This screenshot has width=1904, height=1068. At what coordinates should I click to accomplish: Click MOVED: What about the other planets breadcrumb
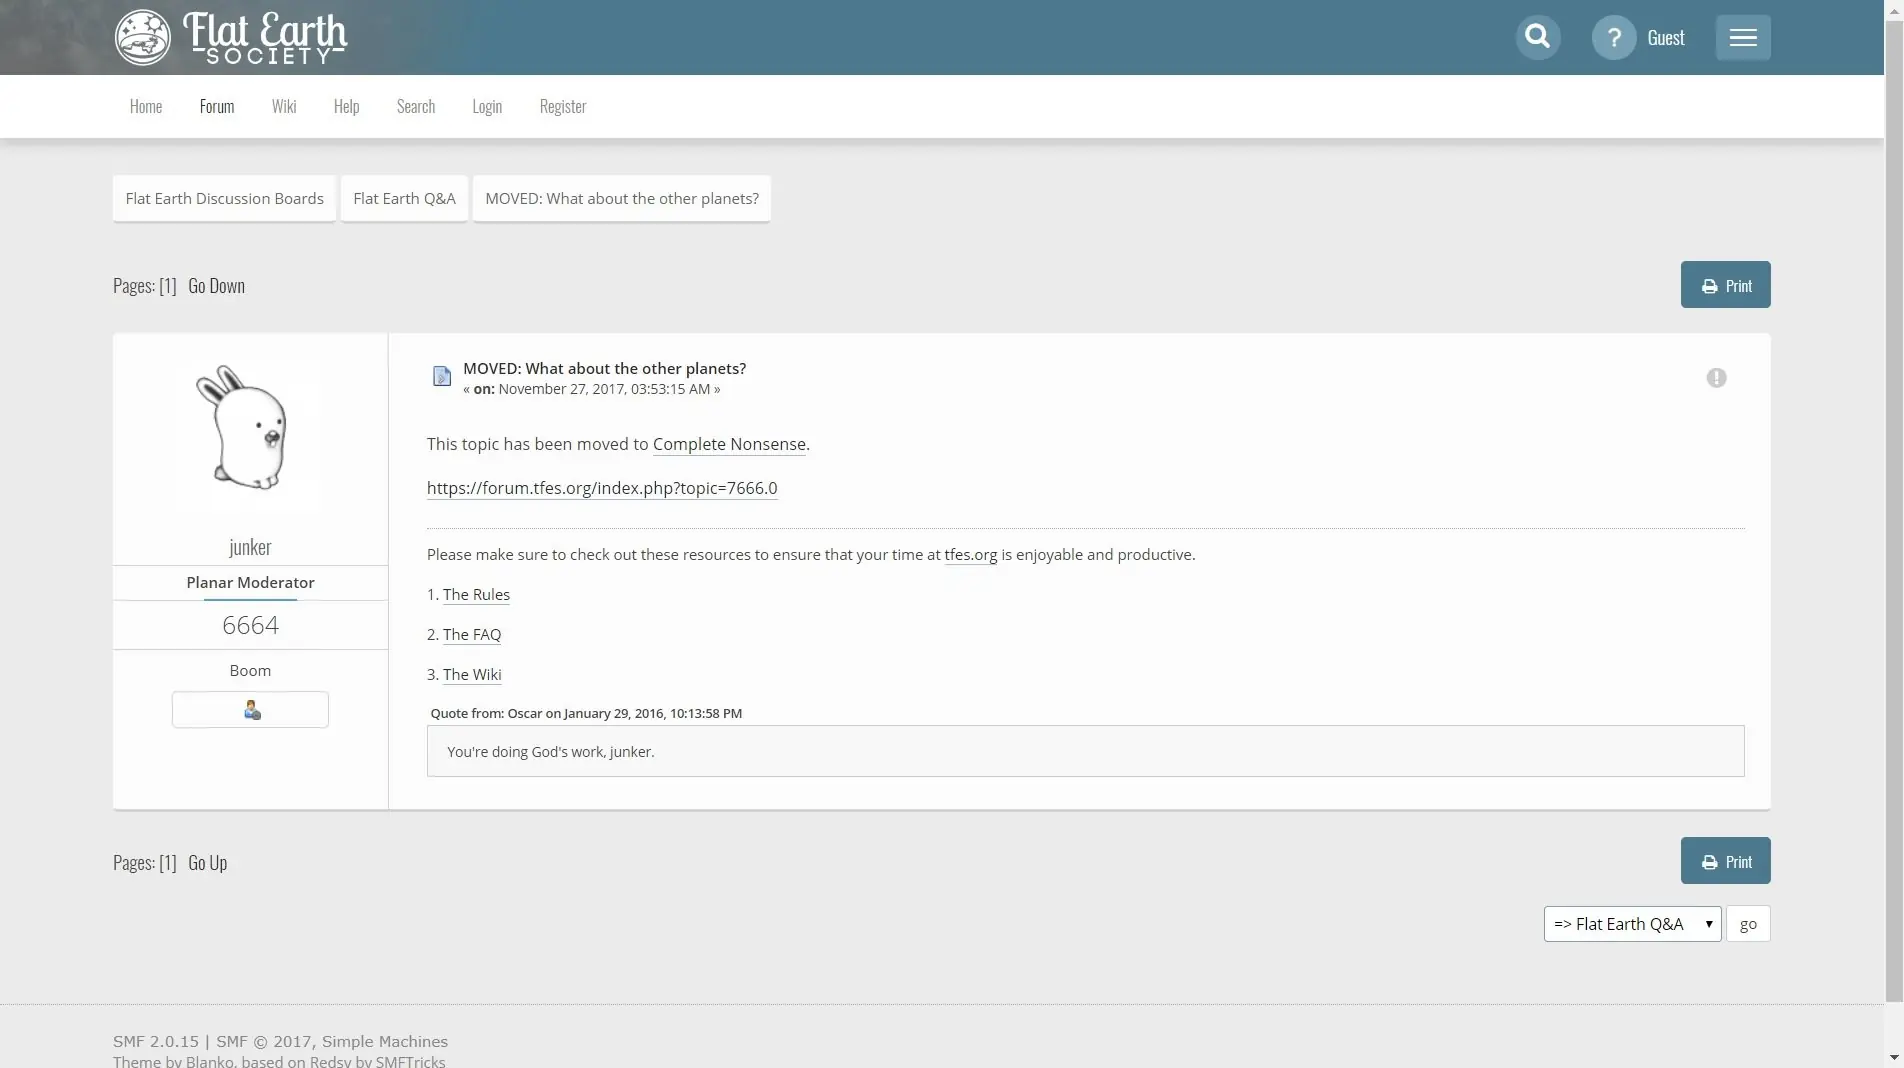pyautogui.click(x=622, y=198)
